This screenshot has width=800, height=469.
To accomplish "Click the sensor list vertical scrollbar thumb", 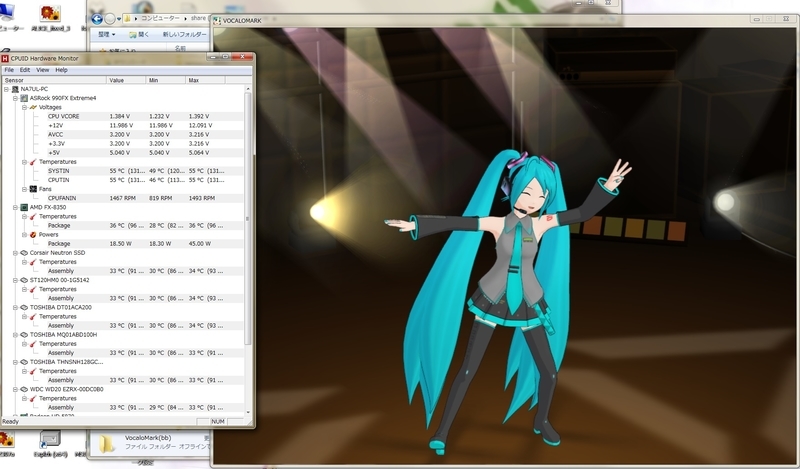I will [248, 218].
